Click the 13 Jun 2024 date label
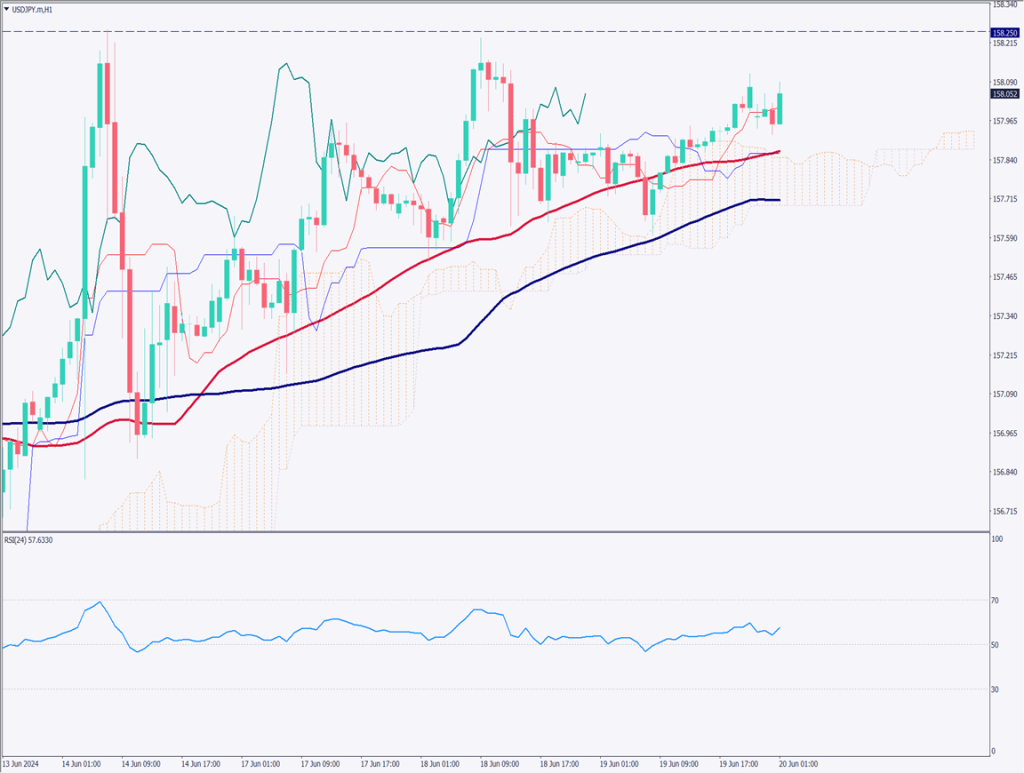Image resolution: width=1024 pixels, height=773 pixels. pyautogui.click(x=23, y=763)
